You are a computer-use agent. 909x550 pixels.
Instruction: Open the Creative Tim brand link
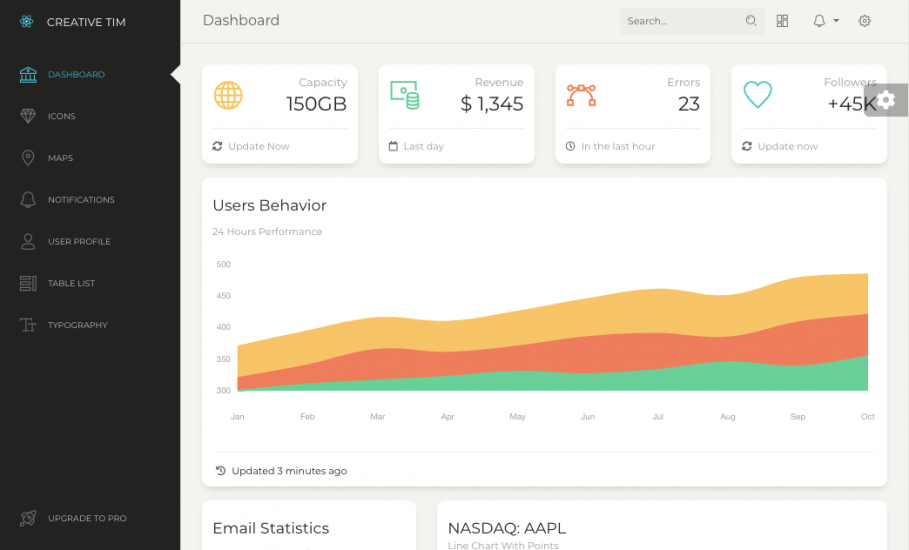coord(86,22)
